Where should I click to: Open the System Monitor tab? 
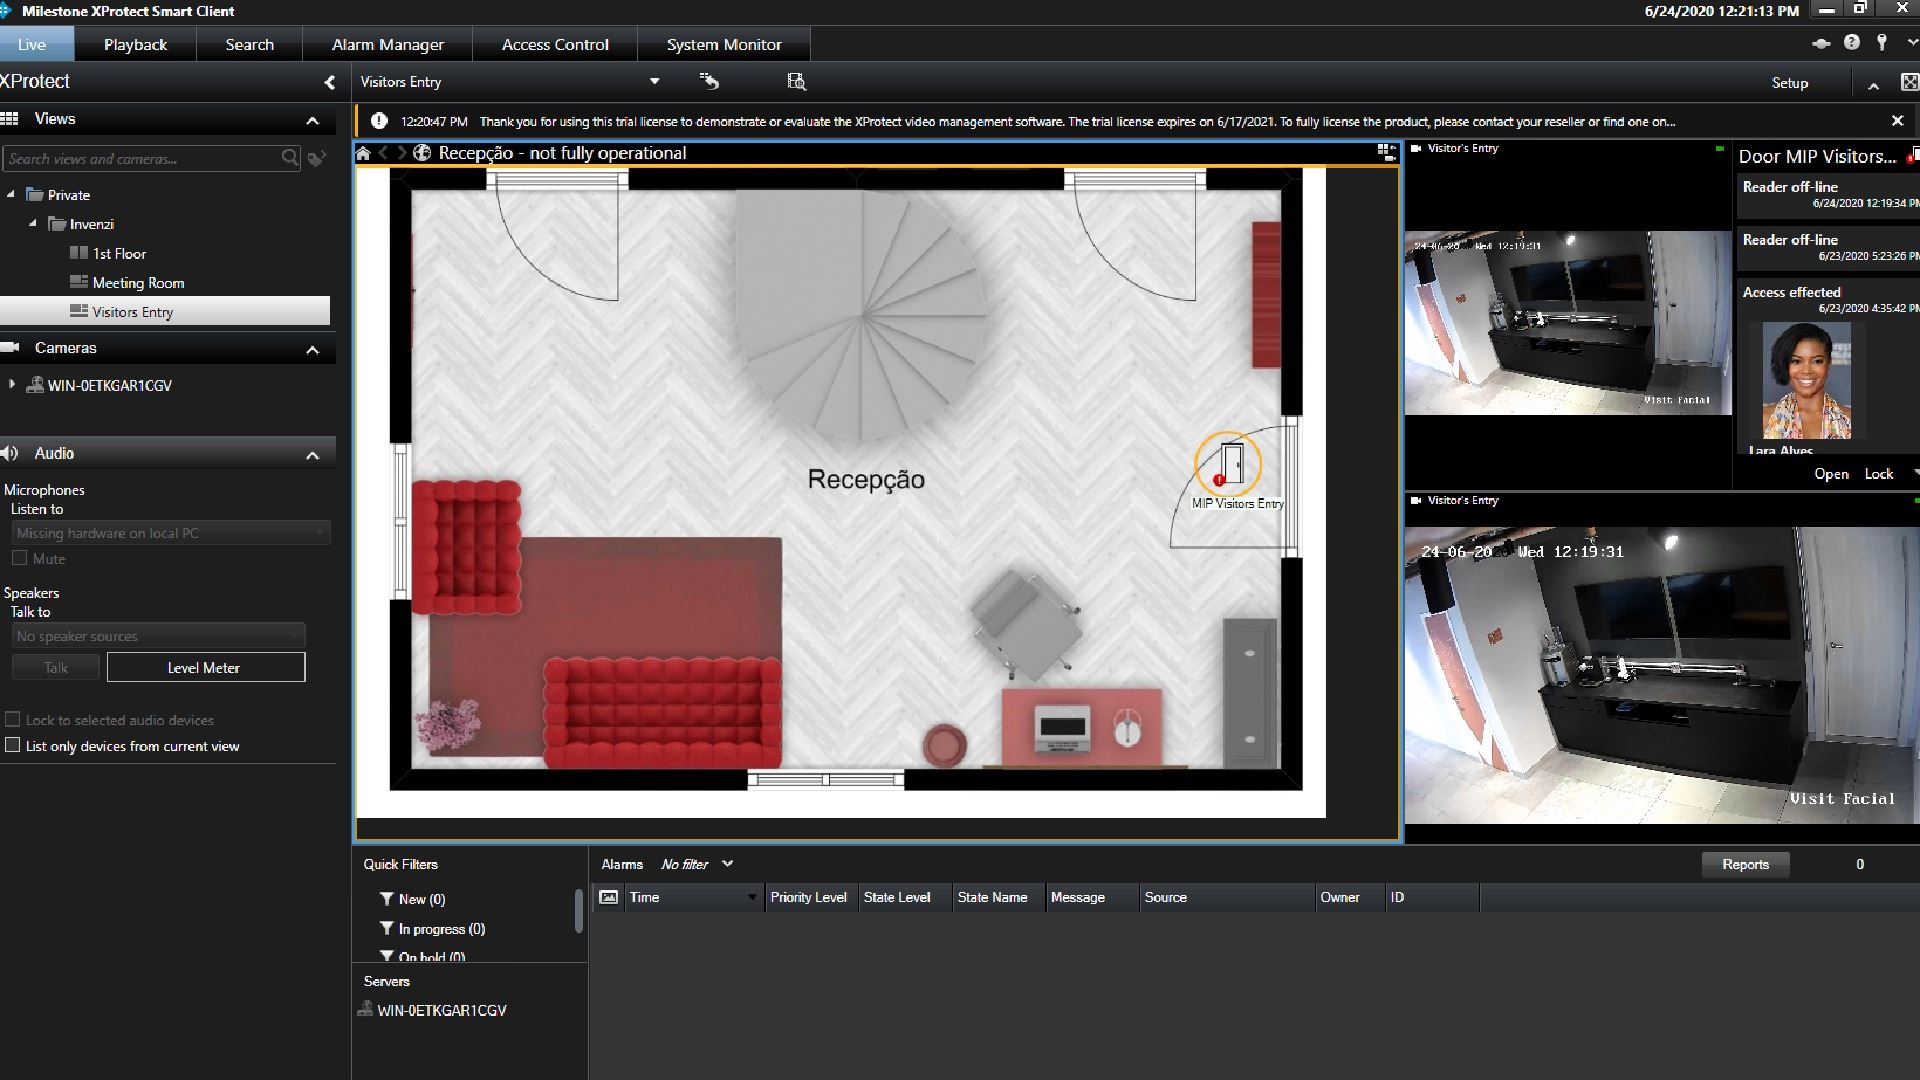click(724, 44)
